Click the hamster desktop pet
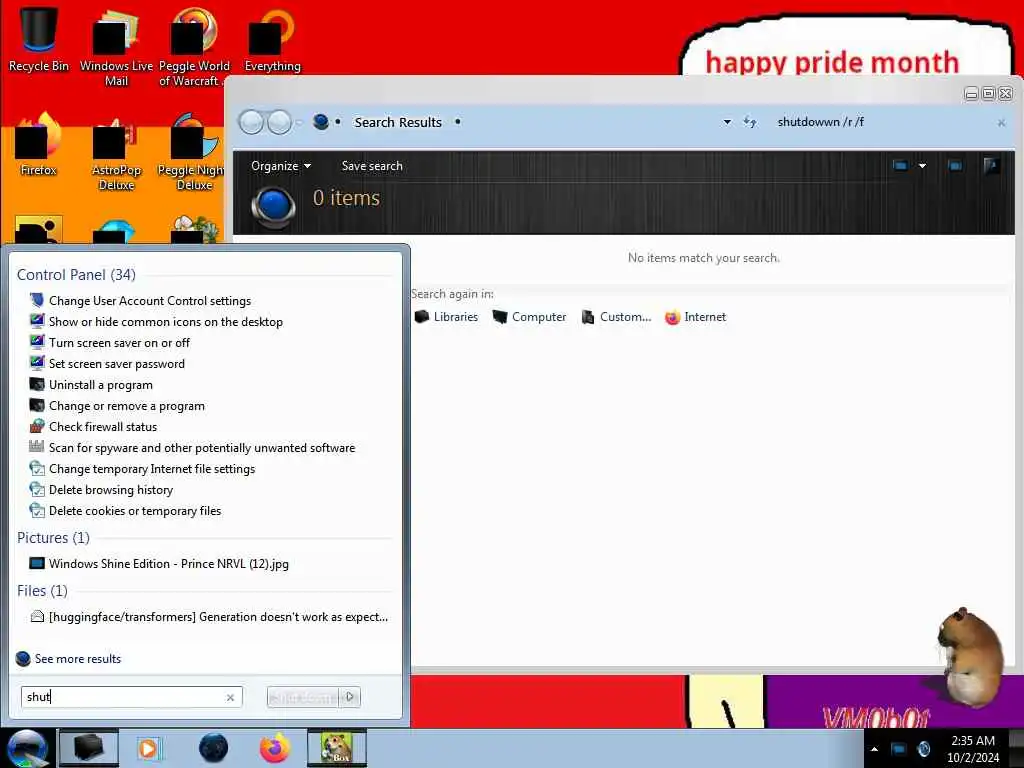The width and height of the screenshot is (1024, 768). (971, 657)
